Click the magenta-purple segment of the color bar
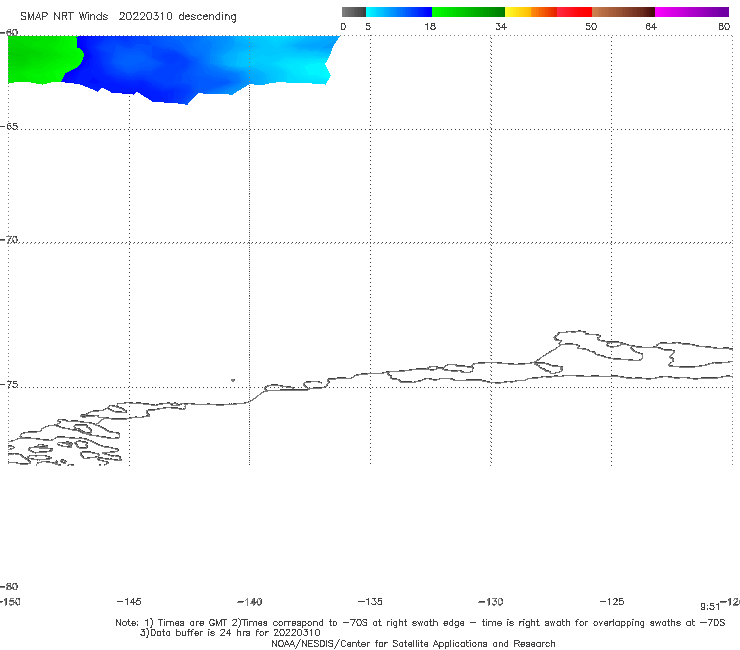 click(692, 12)
